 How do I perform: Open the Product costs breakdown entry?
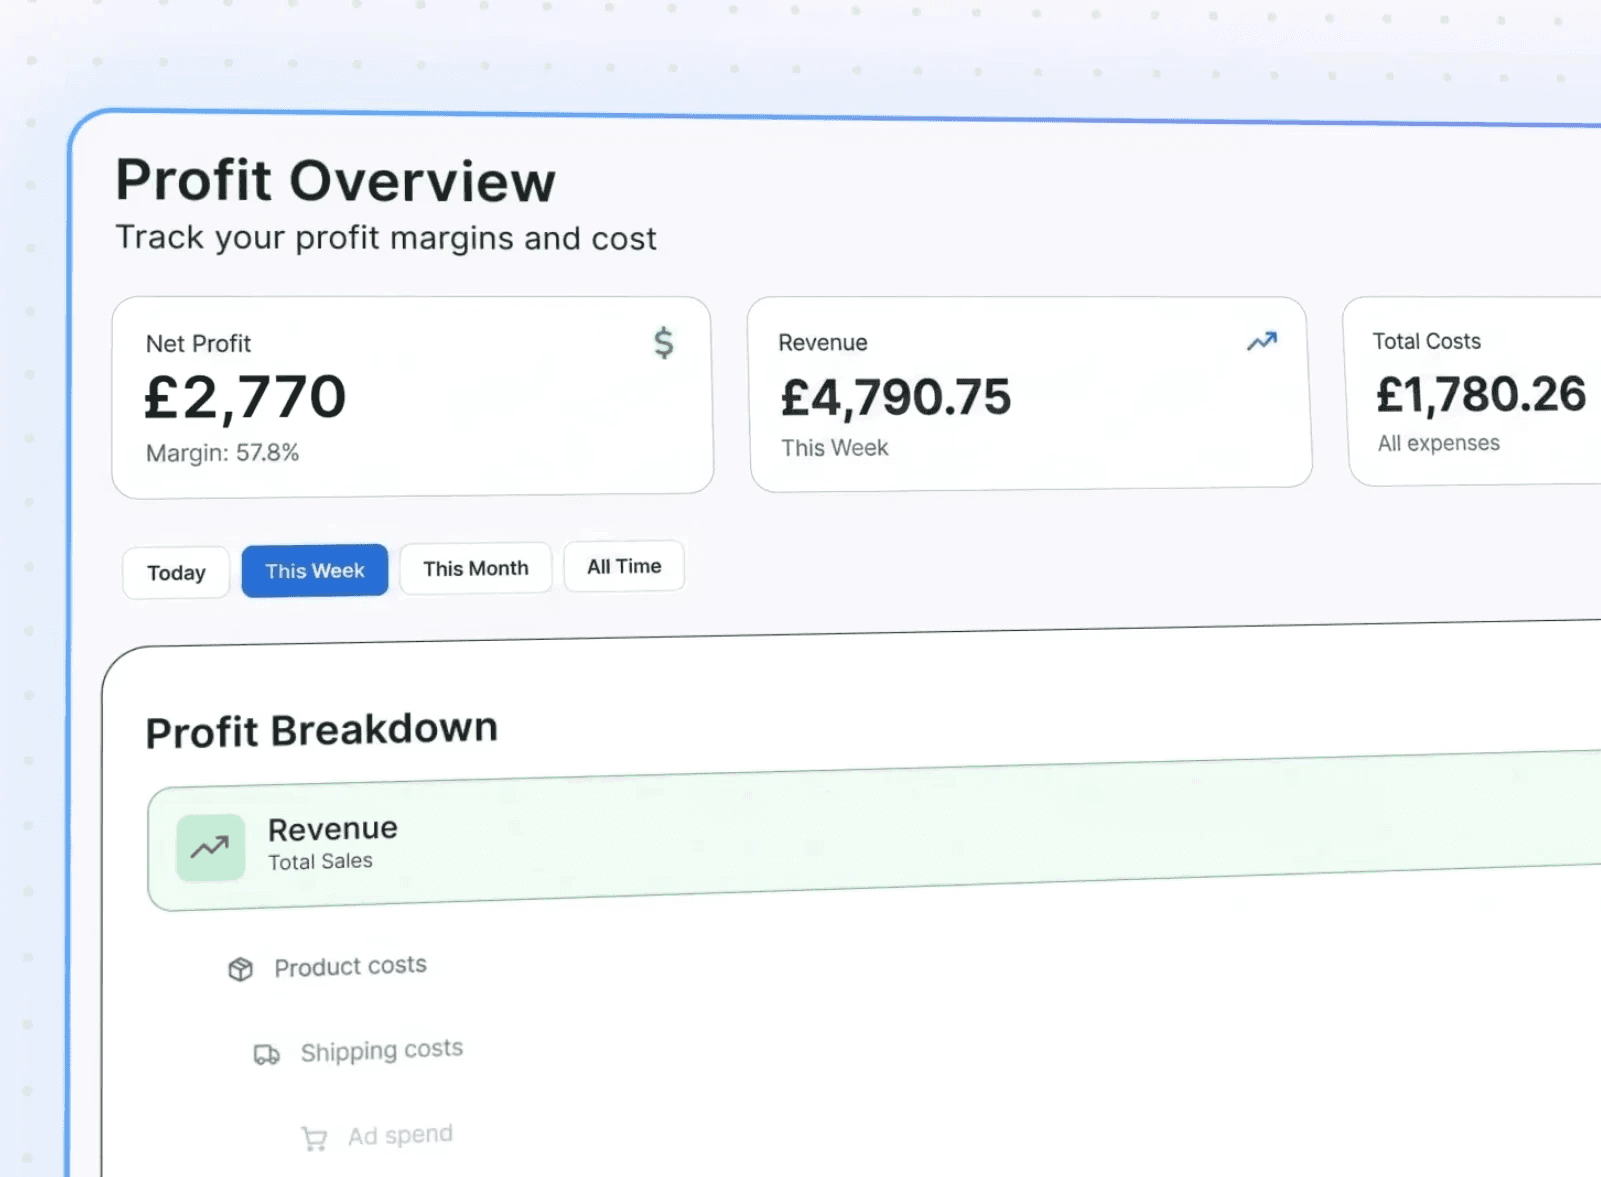(350, 966)
